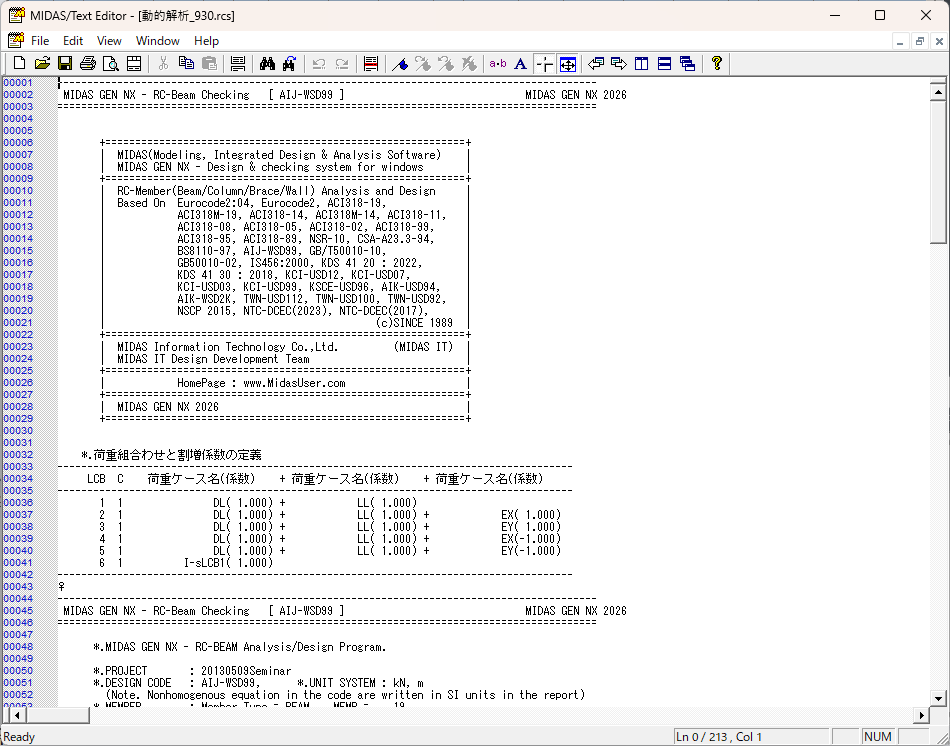The height and width of the screenshot is (746, 950).
Task: Toggle the four-arrow move toolbar button
Action: click(x=568, y=64)
